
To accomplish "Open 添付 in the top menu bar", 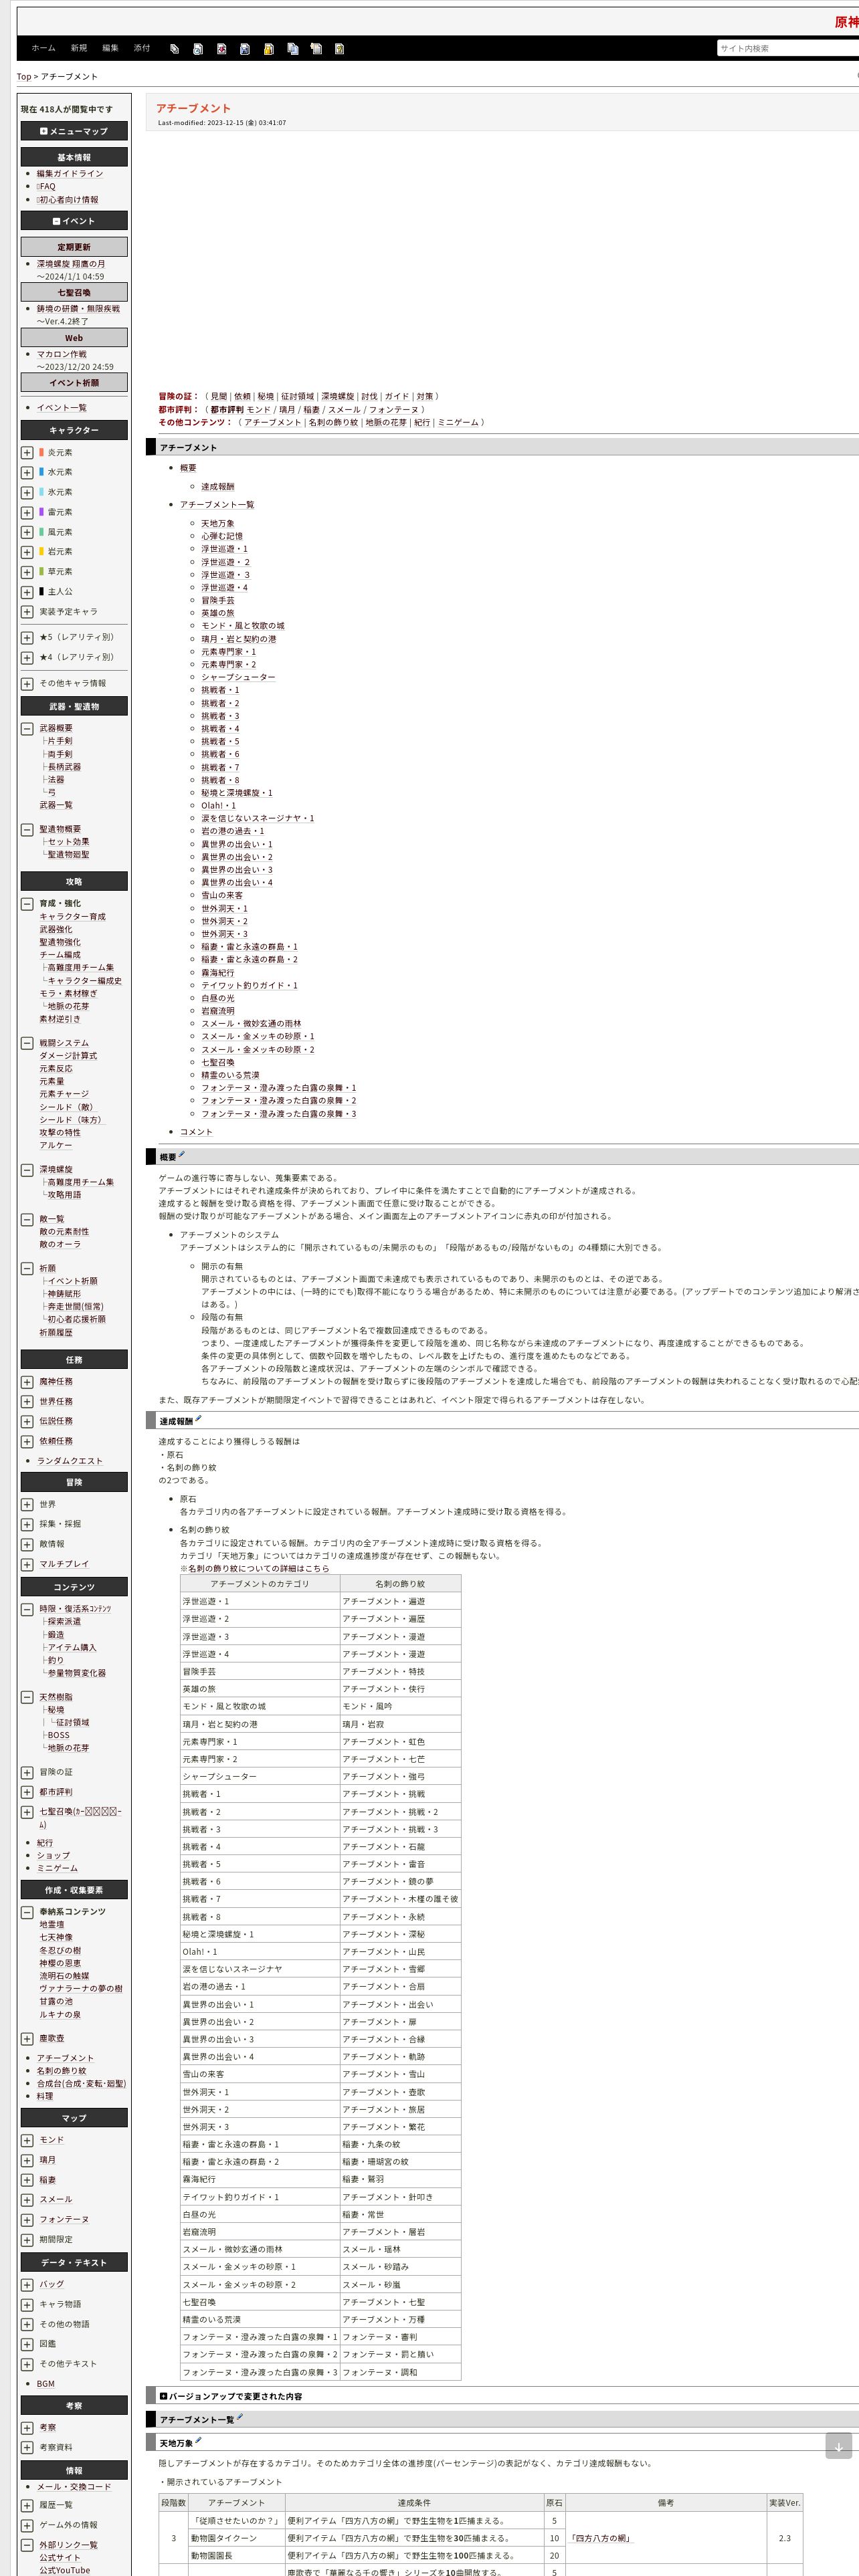I will 142,48.
